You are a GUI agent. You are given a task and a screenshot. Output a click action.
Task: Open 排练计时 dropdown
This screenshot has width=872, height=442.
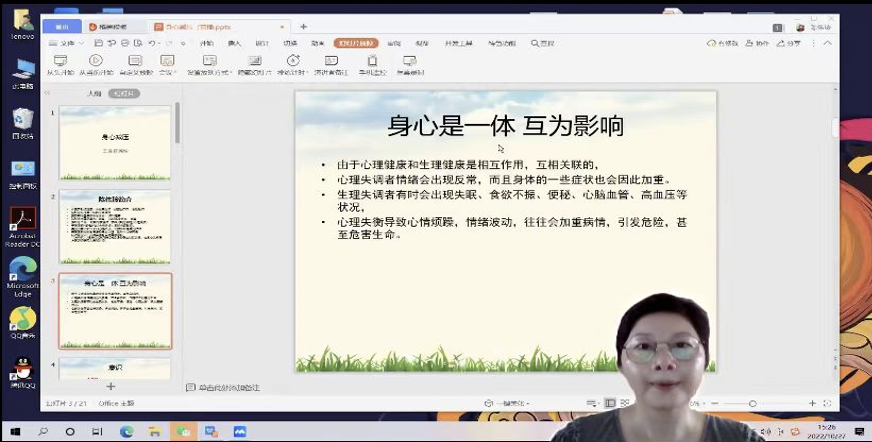pos(293,65)
